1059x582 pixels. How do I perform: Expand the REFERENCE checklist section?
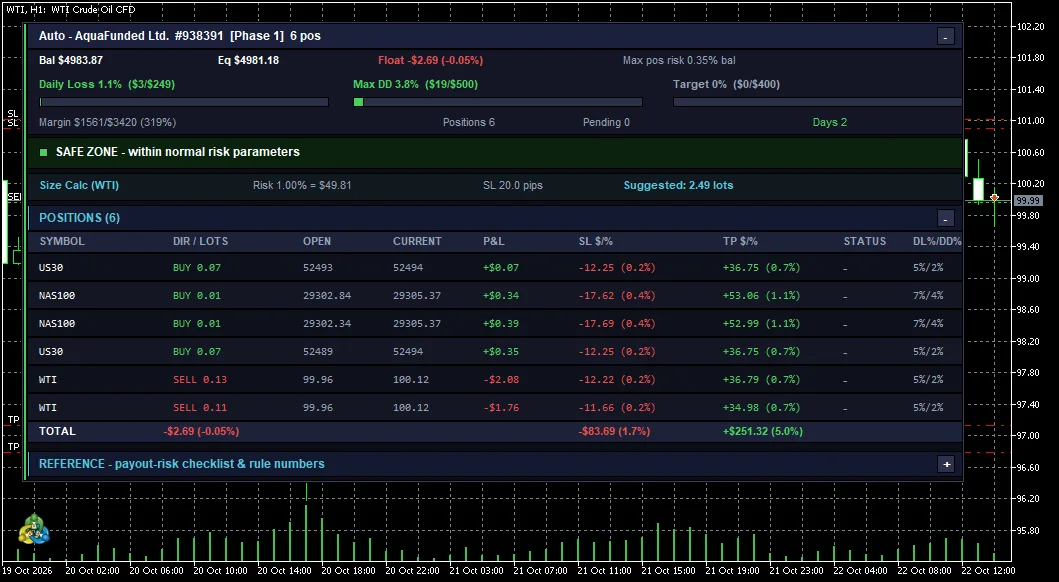(946, 464)
